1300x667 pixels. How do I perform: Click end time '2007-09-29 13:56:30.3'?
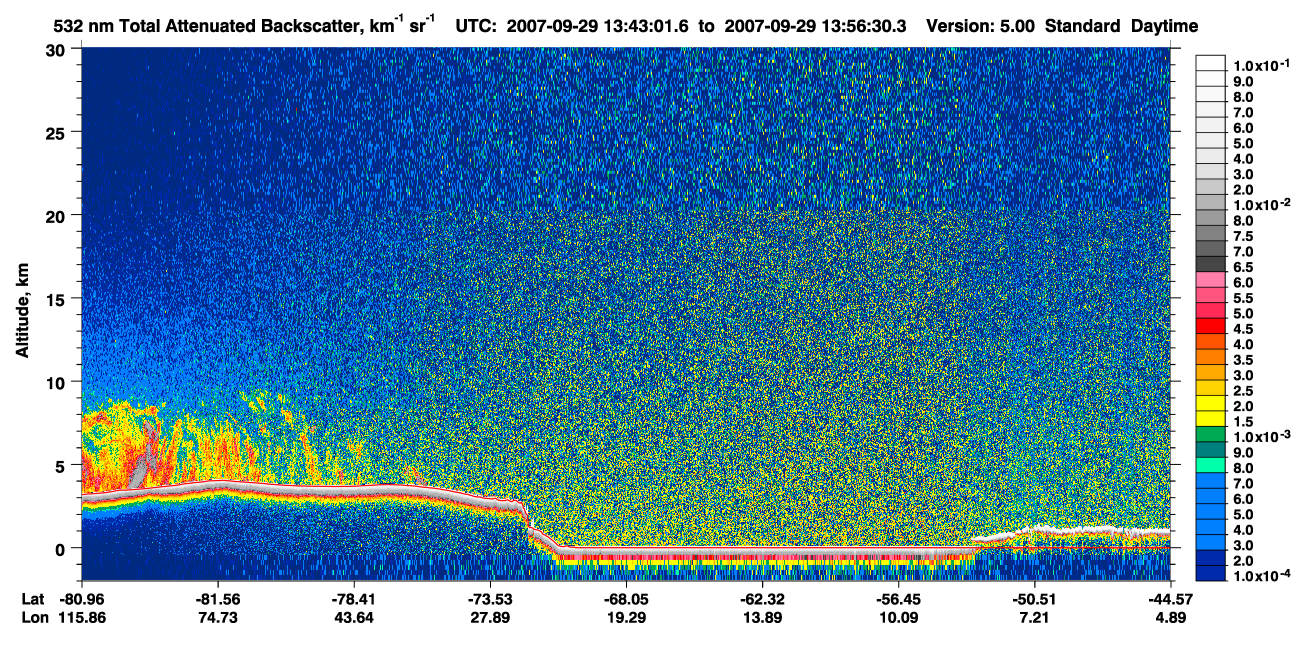pos(816,26)
